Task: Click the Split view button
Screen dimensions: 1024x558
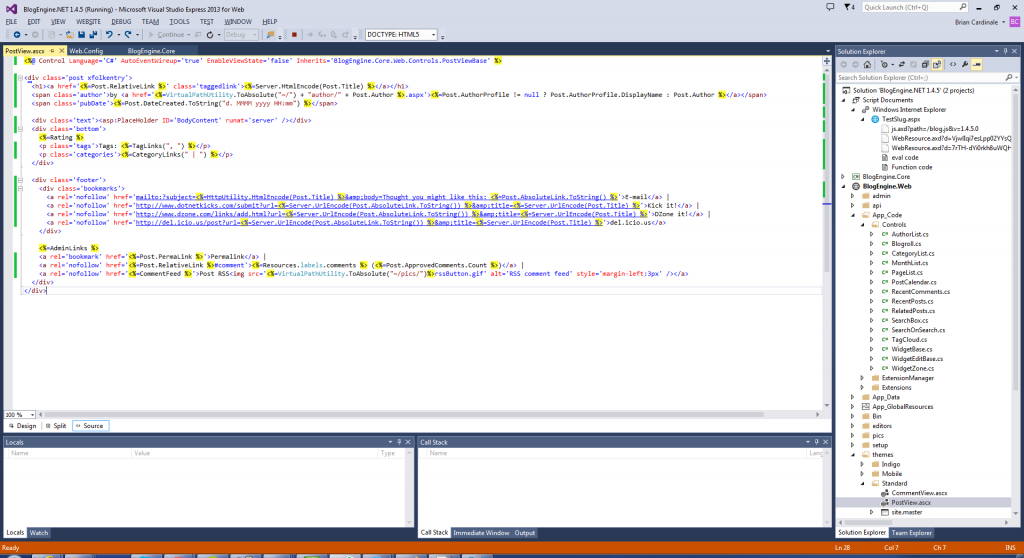Action: tap(56, 426)
